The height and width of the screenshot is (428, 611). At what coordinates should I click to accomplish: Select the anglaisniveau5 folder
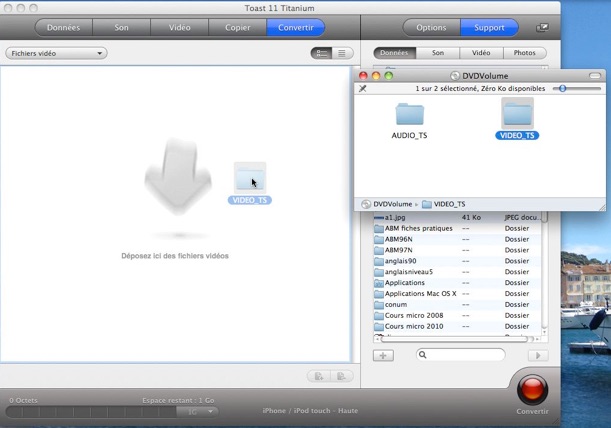point(457,272)
